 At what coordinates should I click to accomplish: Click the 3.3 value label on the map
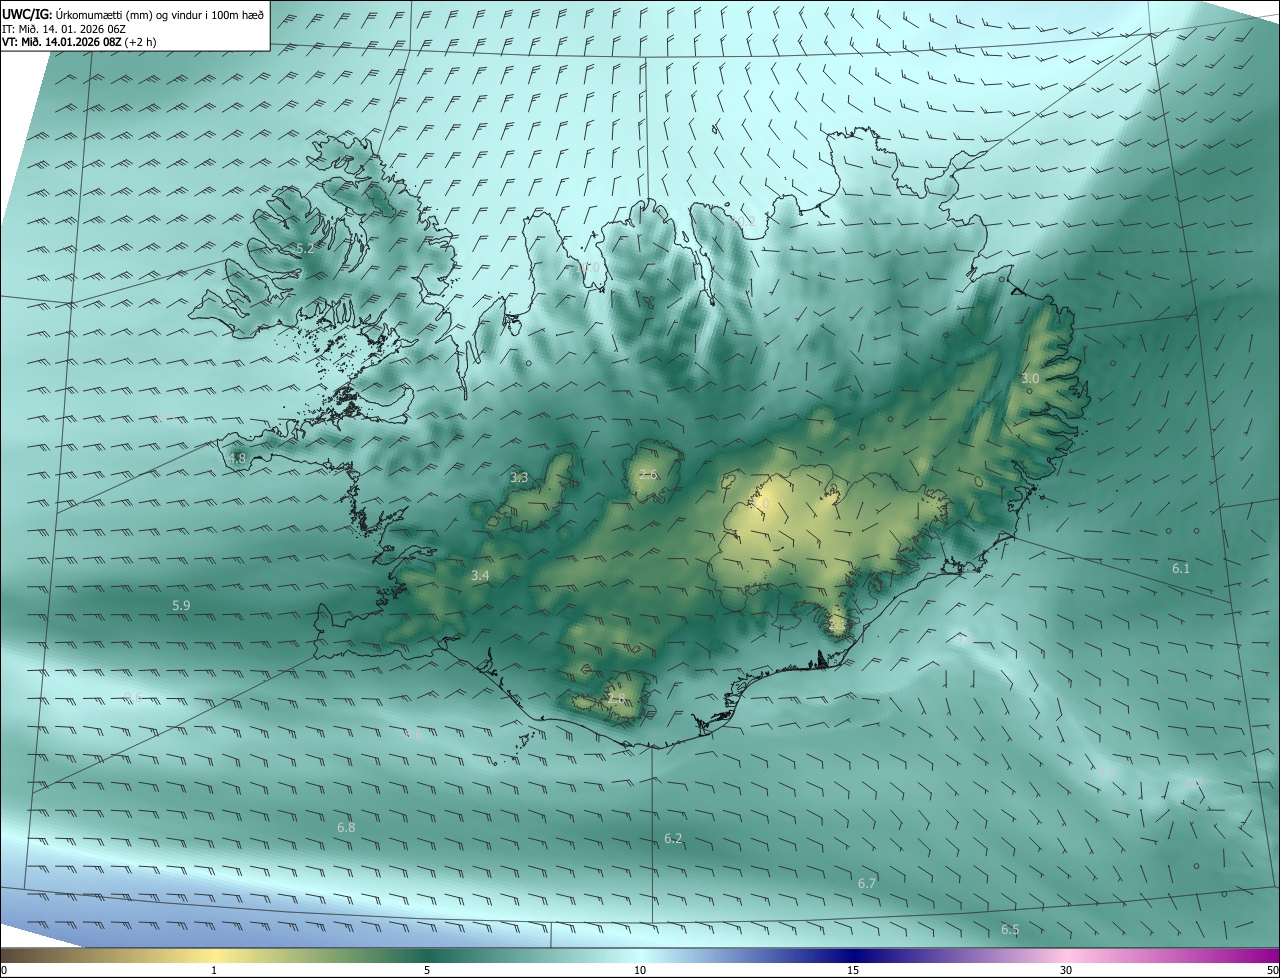(519, 478)
